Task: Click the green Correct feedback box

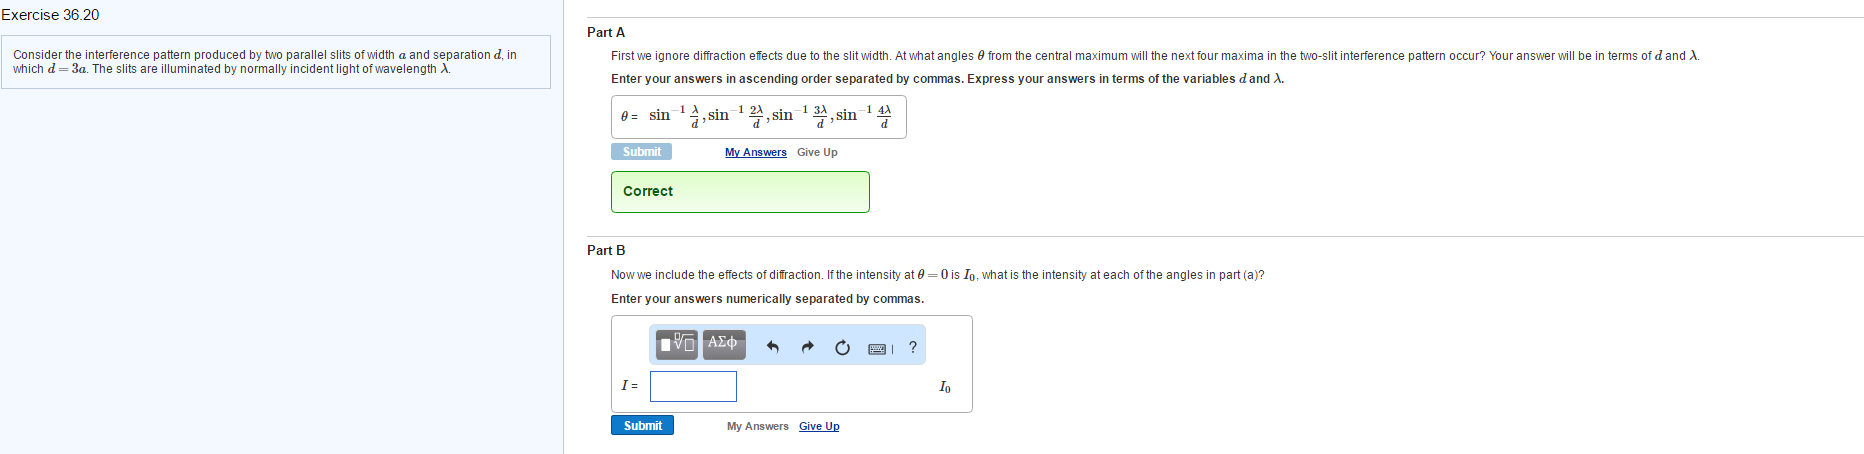Action: click(740, 191)
